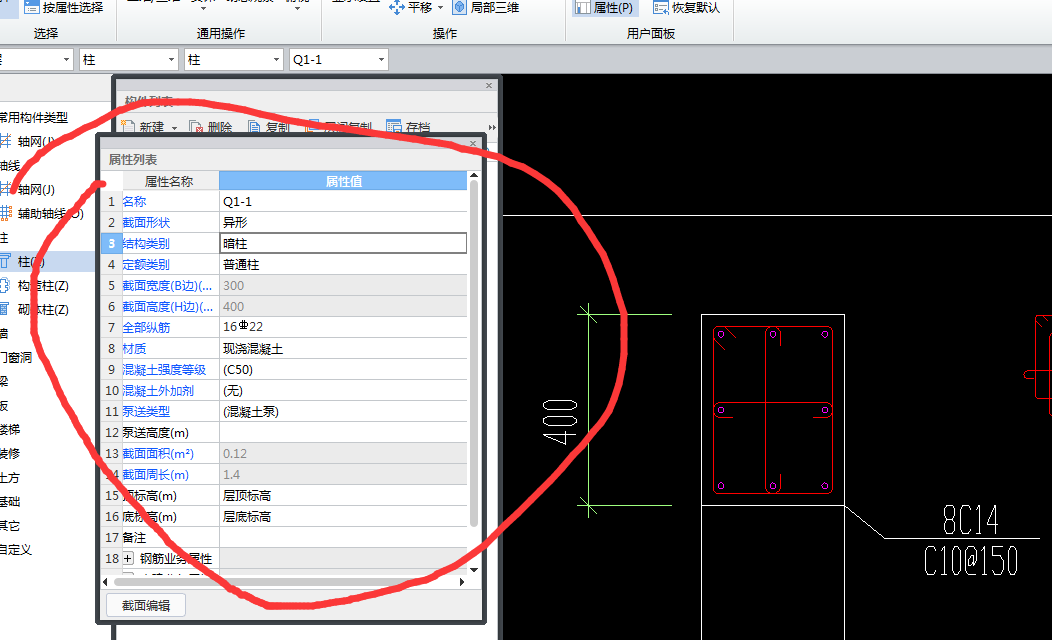Click the empty 备注 value cell
1052x640 pixels.
pos(343,537)
